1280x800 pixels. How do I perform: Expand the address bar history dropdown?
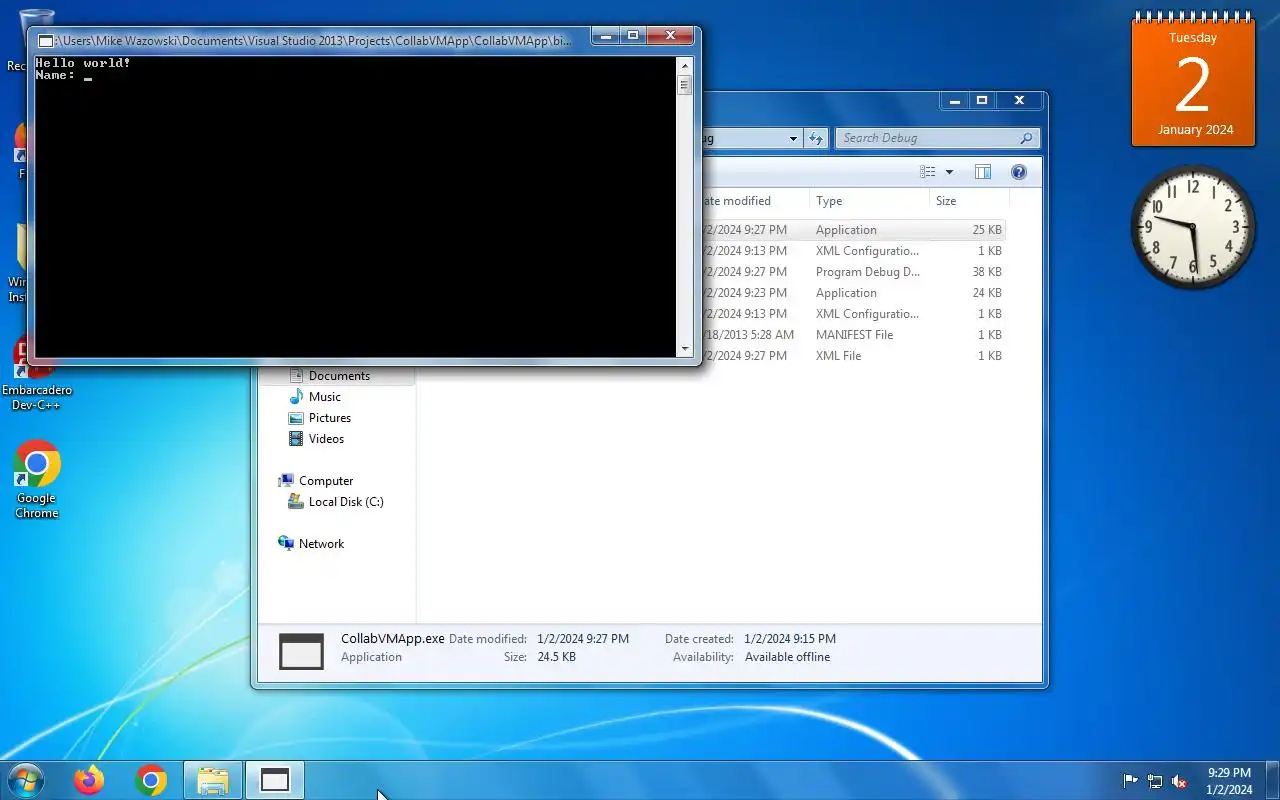click(x=793, y=138)
